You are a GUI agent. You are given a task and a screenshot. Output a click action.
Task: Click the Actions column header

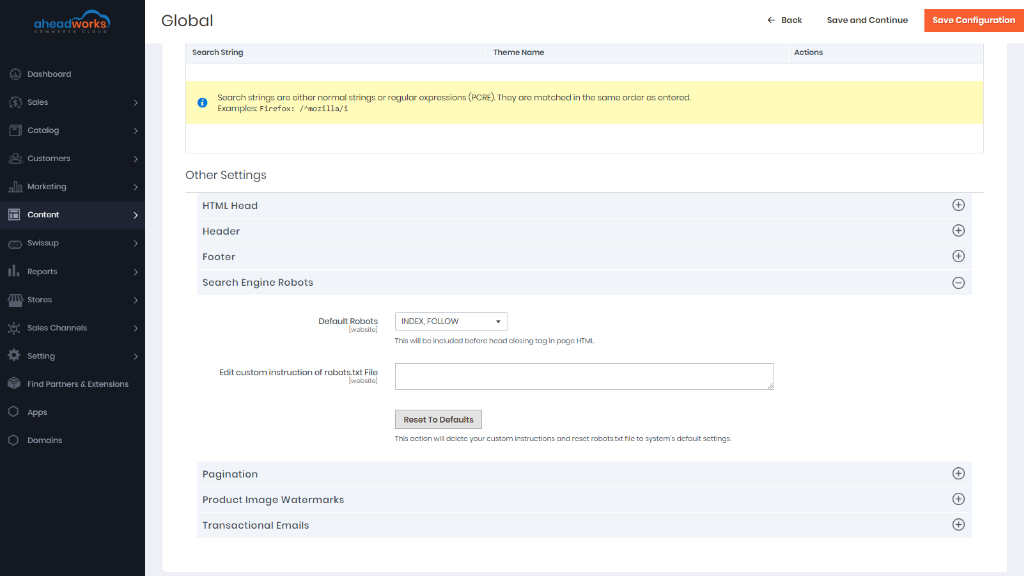tap(808, 52)
